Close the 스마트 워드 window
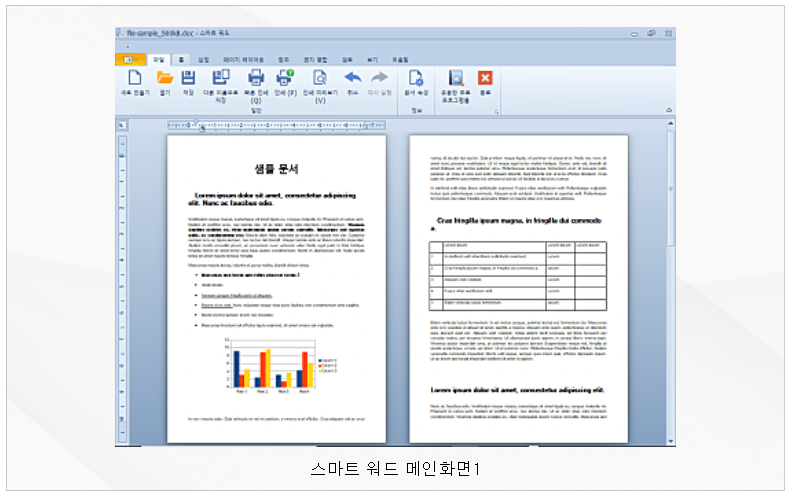This screenshot has width=790, height=495. (x=668, y=33)
